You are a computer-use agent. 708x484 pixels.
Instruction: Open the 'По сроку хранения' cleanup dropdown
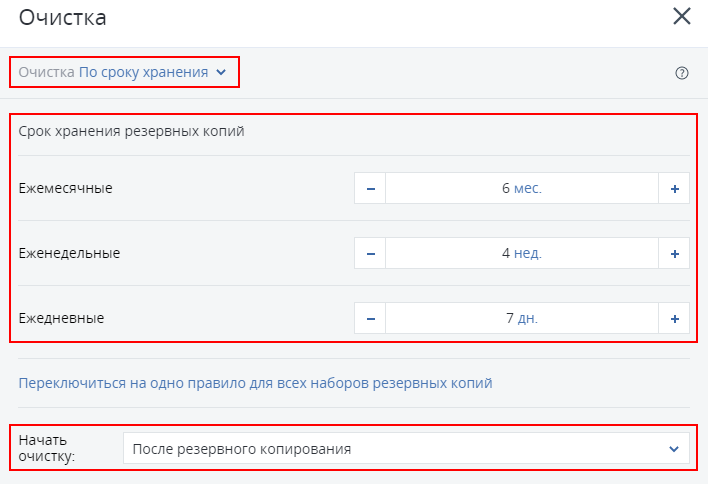tap(143, 72)
